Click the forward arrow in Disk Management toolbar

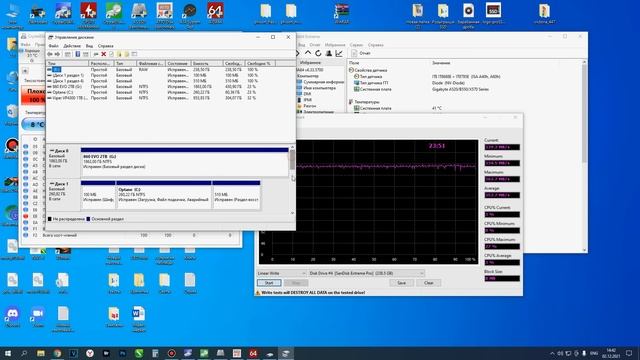click(x=57, y=54)
